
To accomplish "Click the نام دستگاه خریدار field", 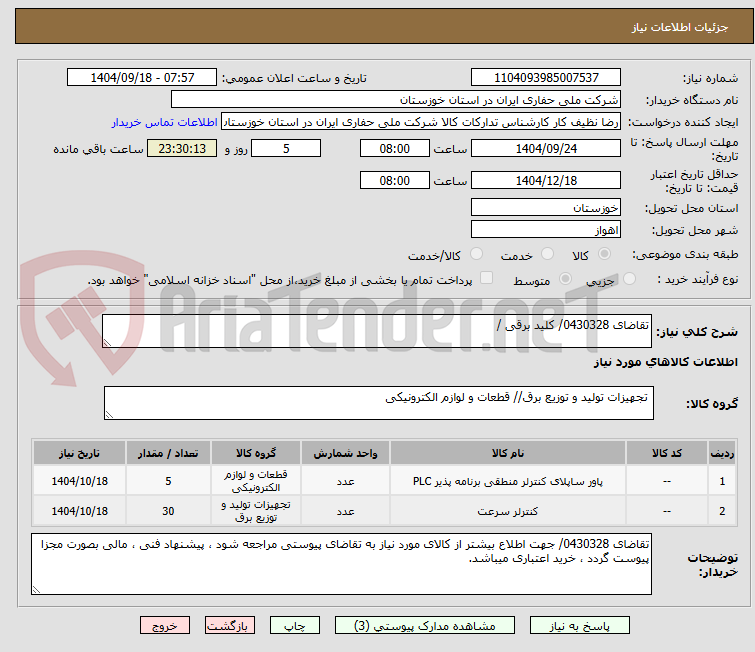I will pos(395,100).
